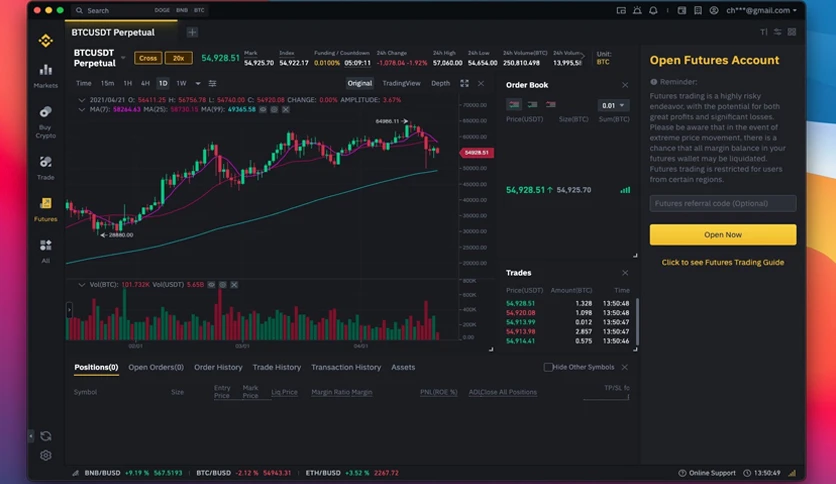This screenshot has height=484, width=836.
Task: Toggle Cross margin mode
Action: (x=148, y=58)
